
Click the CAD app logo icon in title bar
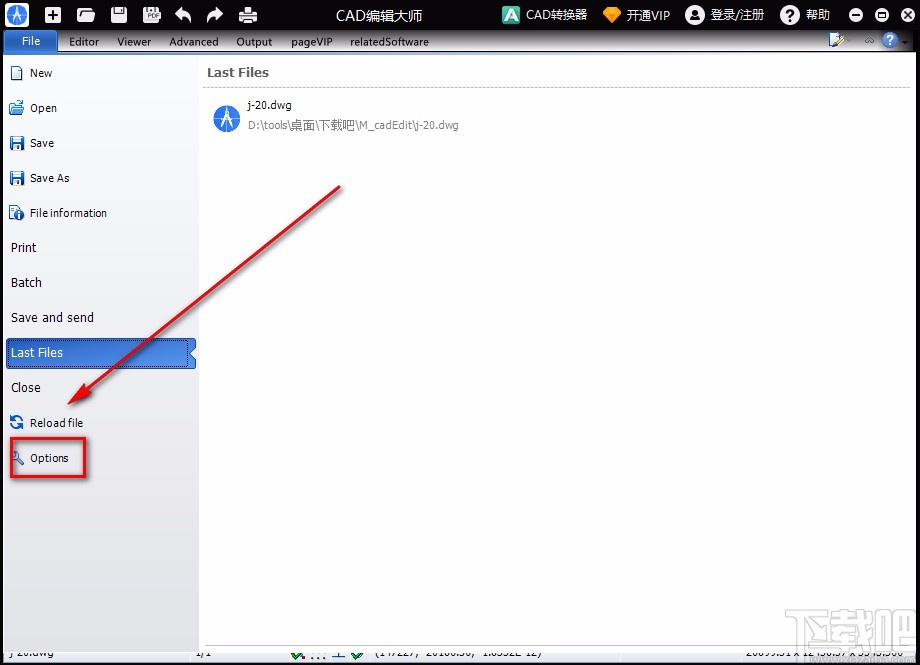[17, 15]
